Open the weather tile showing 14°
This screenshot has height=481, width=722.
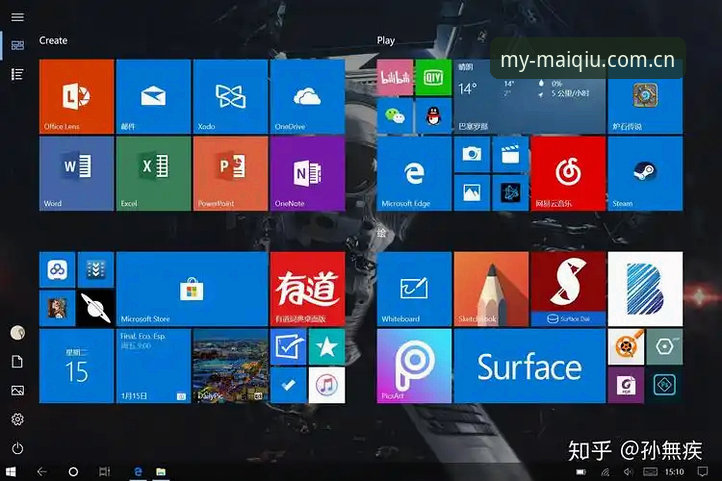[530, 96]
